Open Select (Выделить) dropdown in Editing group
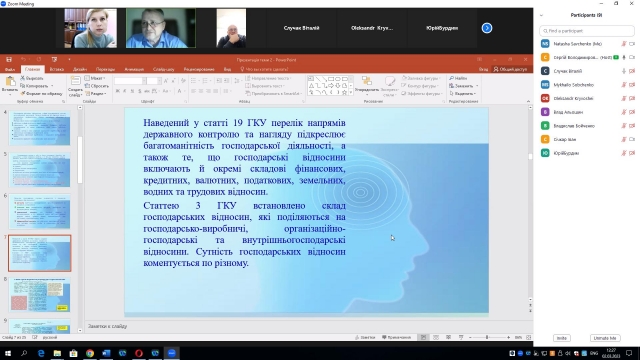Screen dimensions: 640x360 463,93
